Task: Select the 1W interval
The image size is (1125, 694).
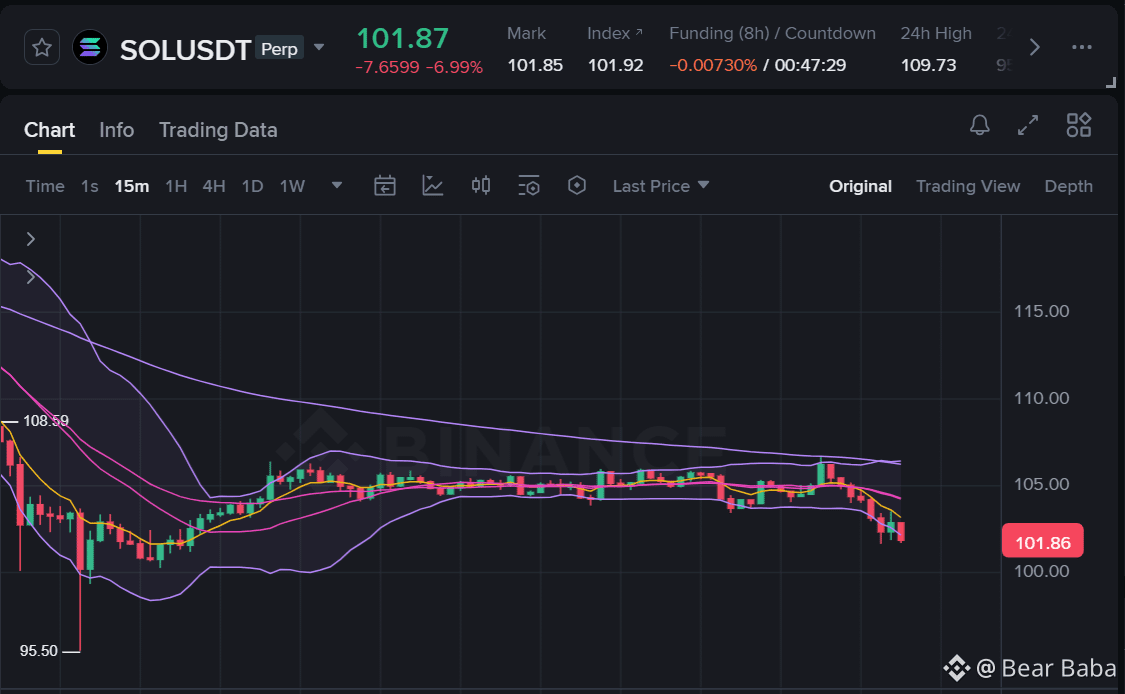Action: tap(292, 187)
